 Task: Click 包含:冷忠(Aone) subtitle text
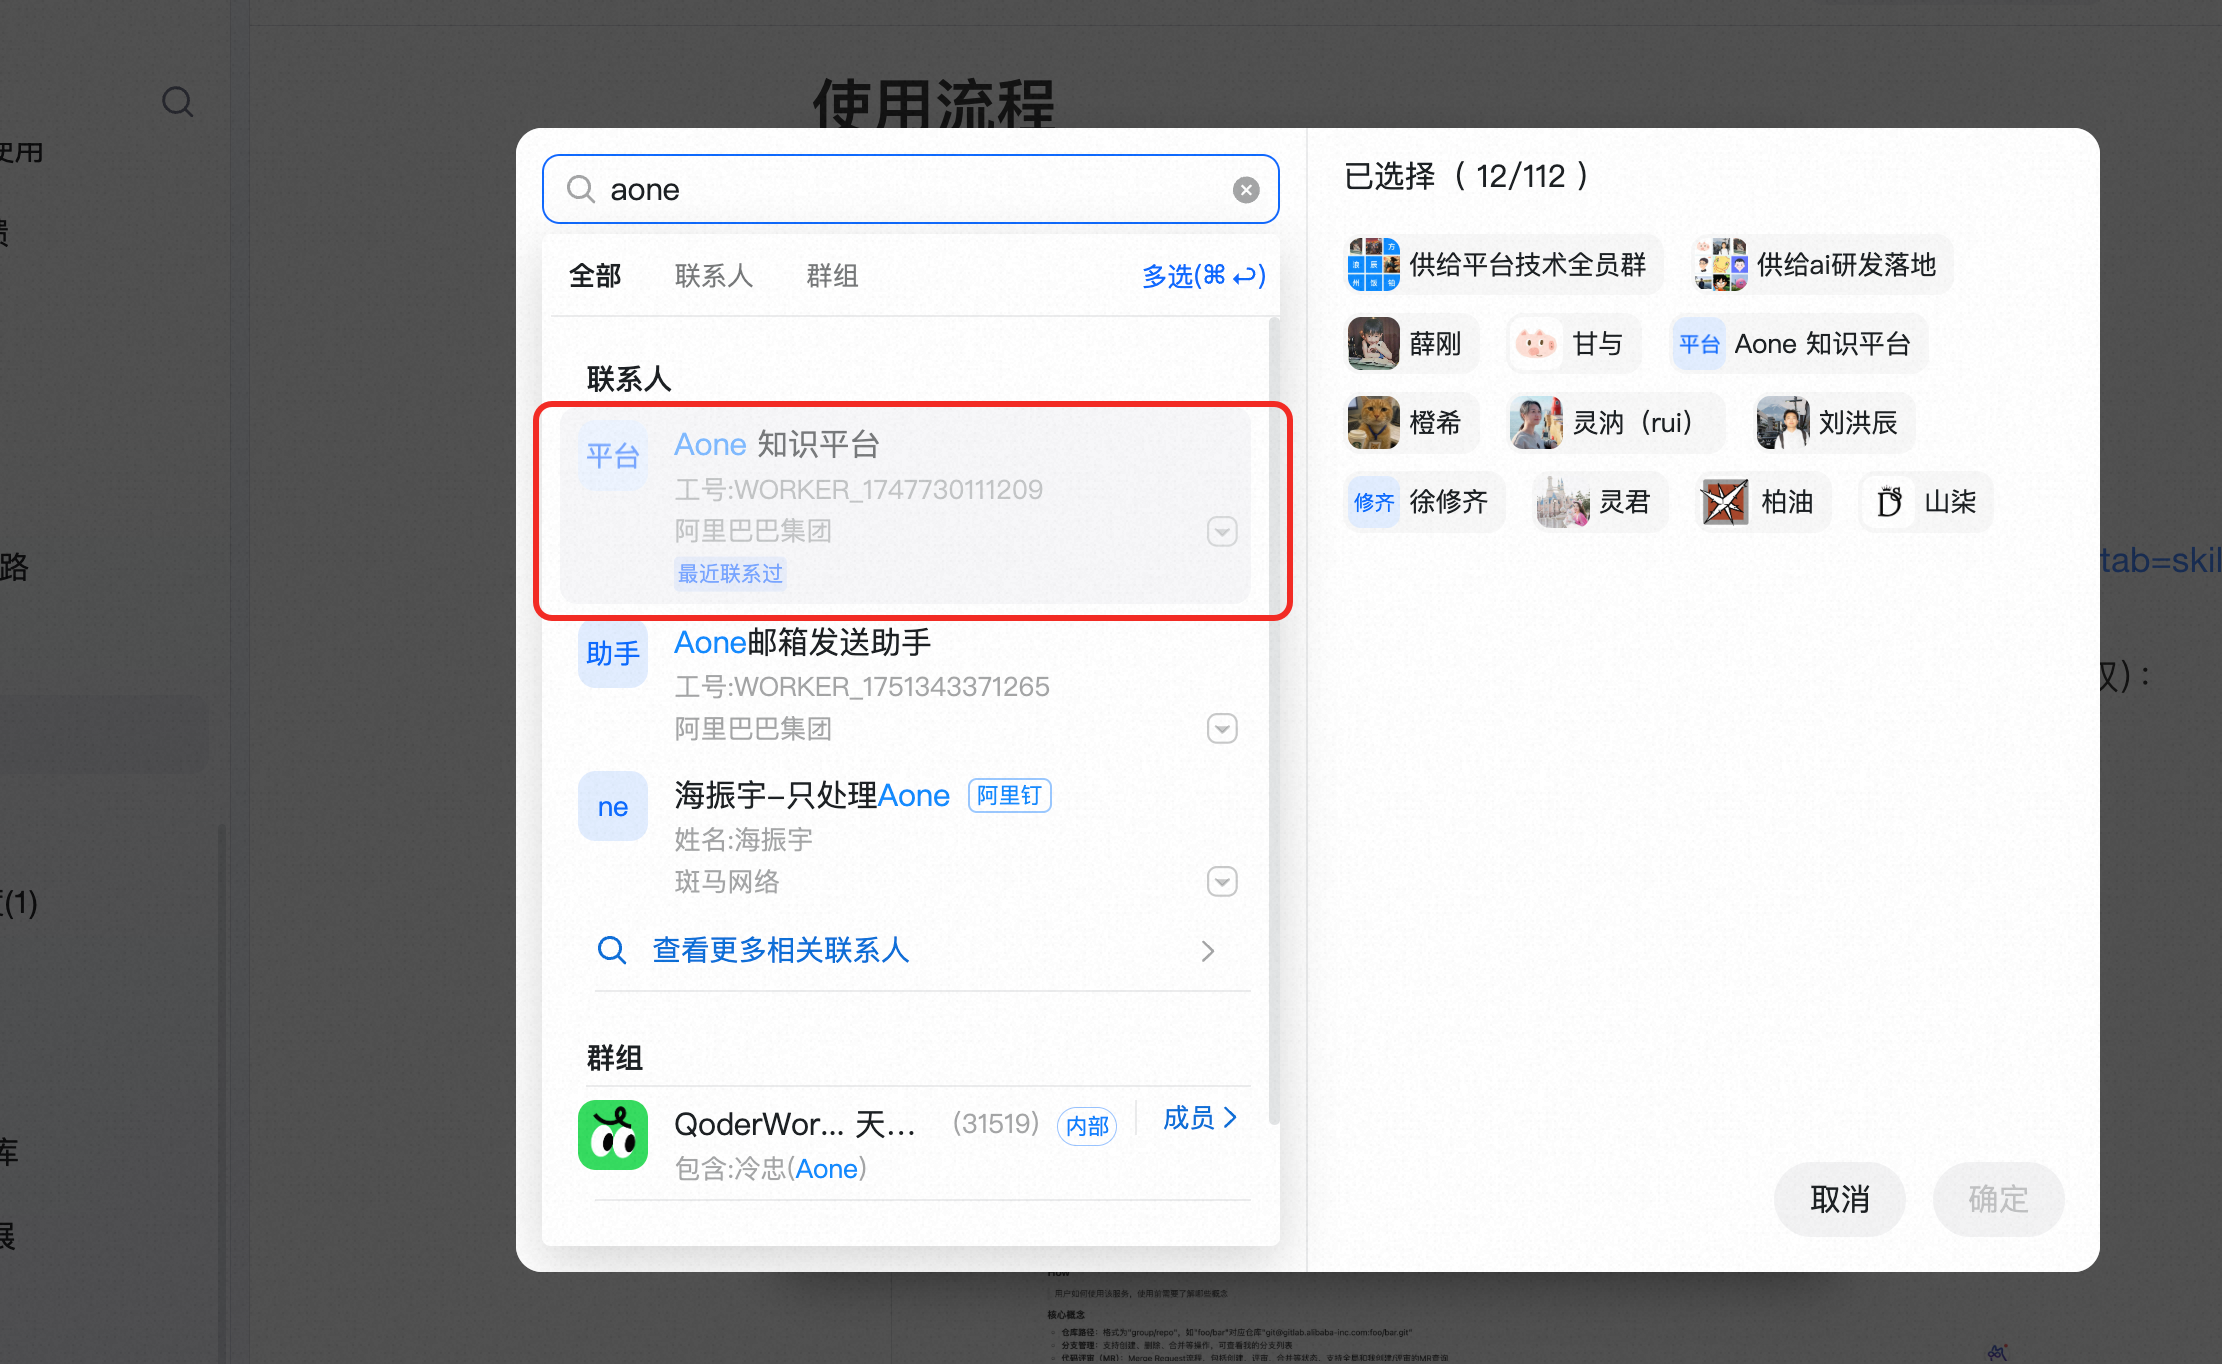[x=770, y=1168]
